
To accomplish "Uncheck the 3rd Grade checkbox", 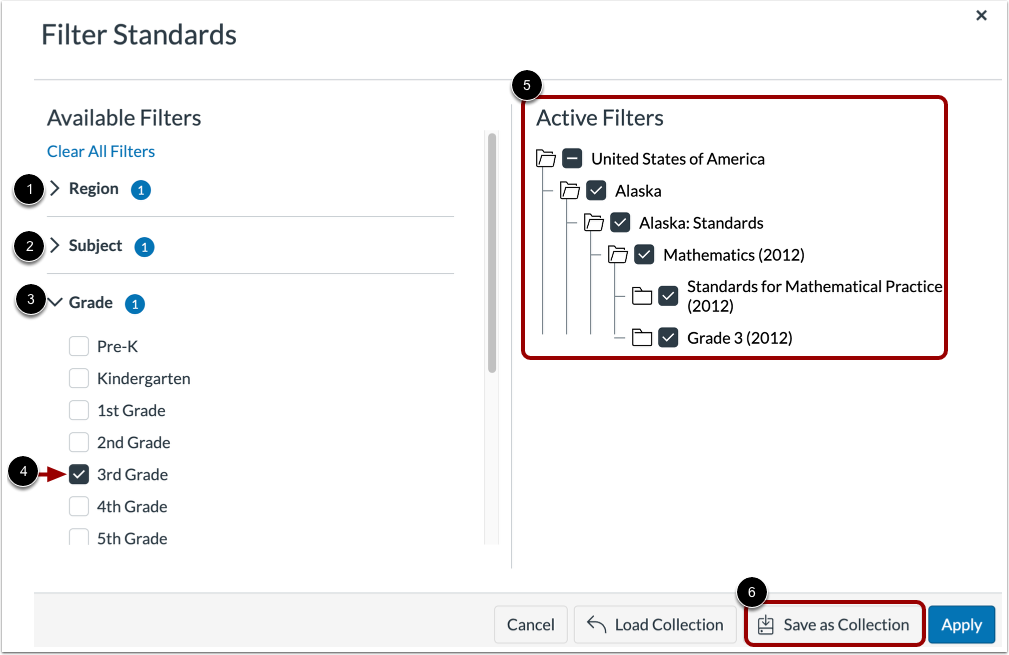I will tap(79, 474).
